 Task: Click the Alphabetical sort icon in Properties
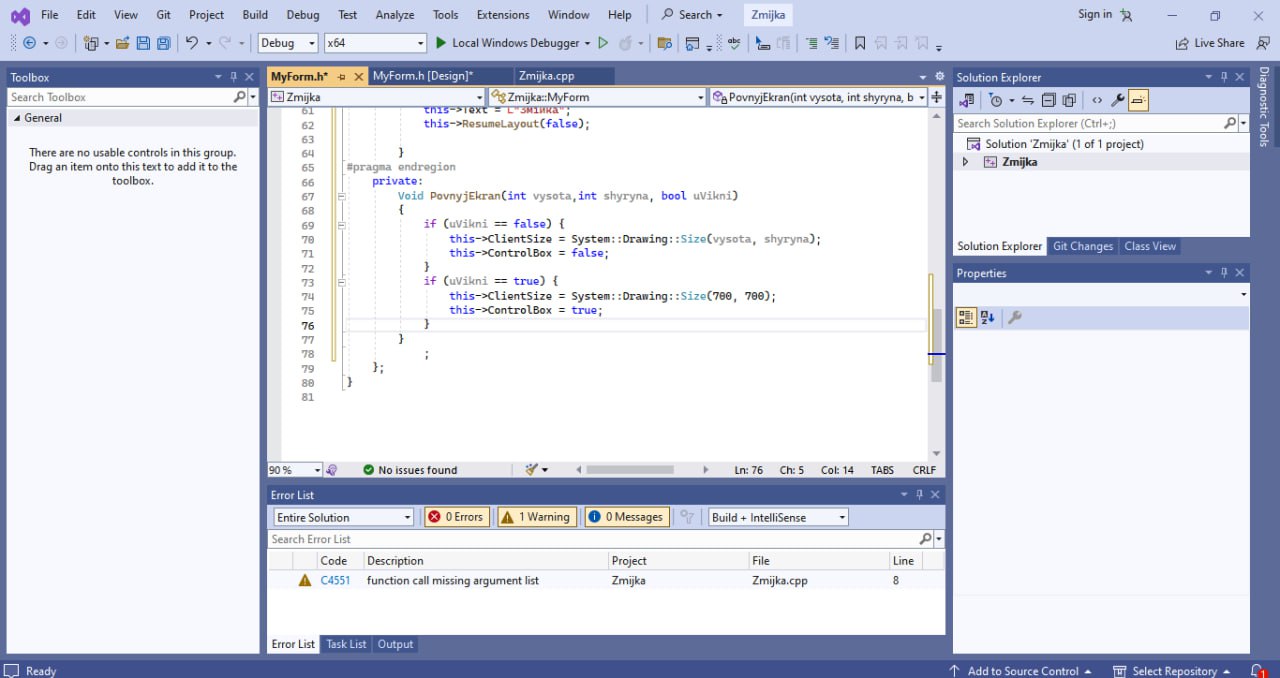tap(988, 318)
